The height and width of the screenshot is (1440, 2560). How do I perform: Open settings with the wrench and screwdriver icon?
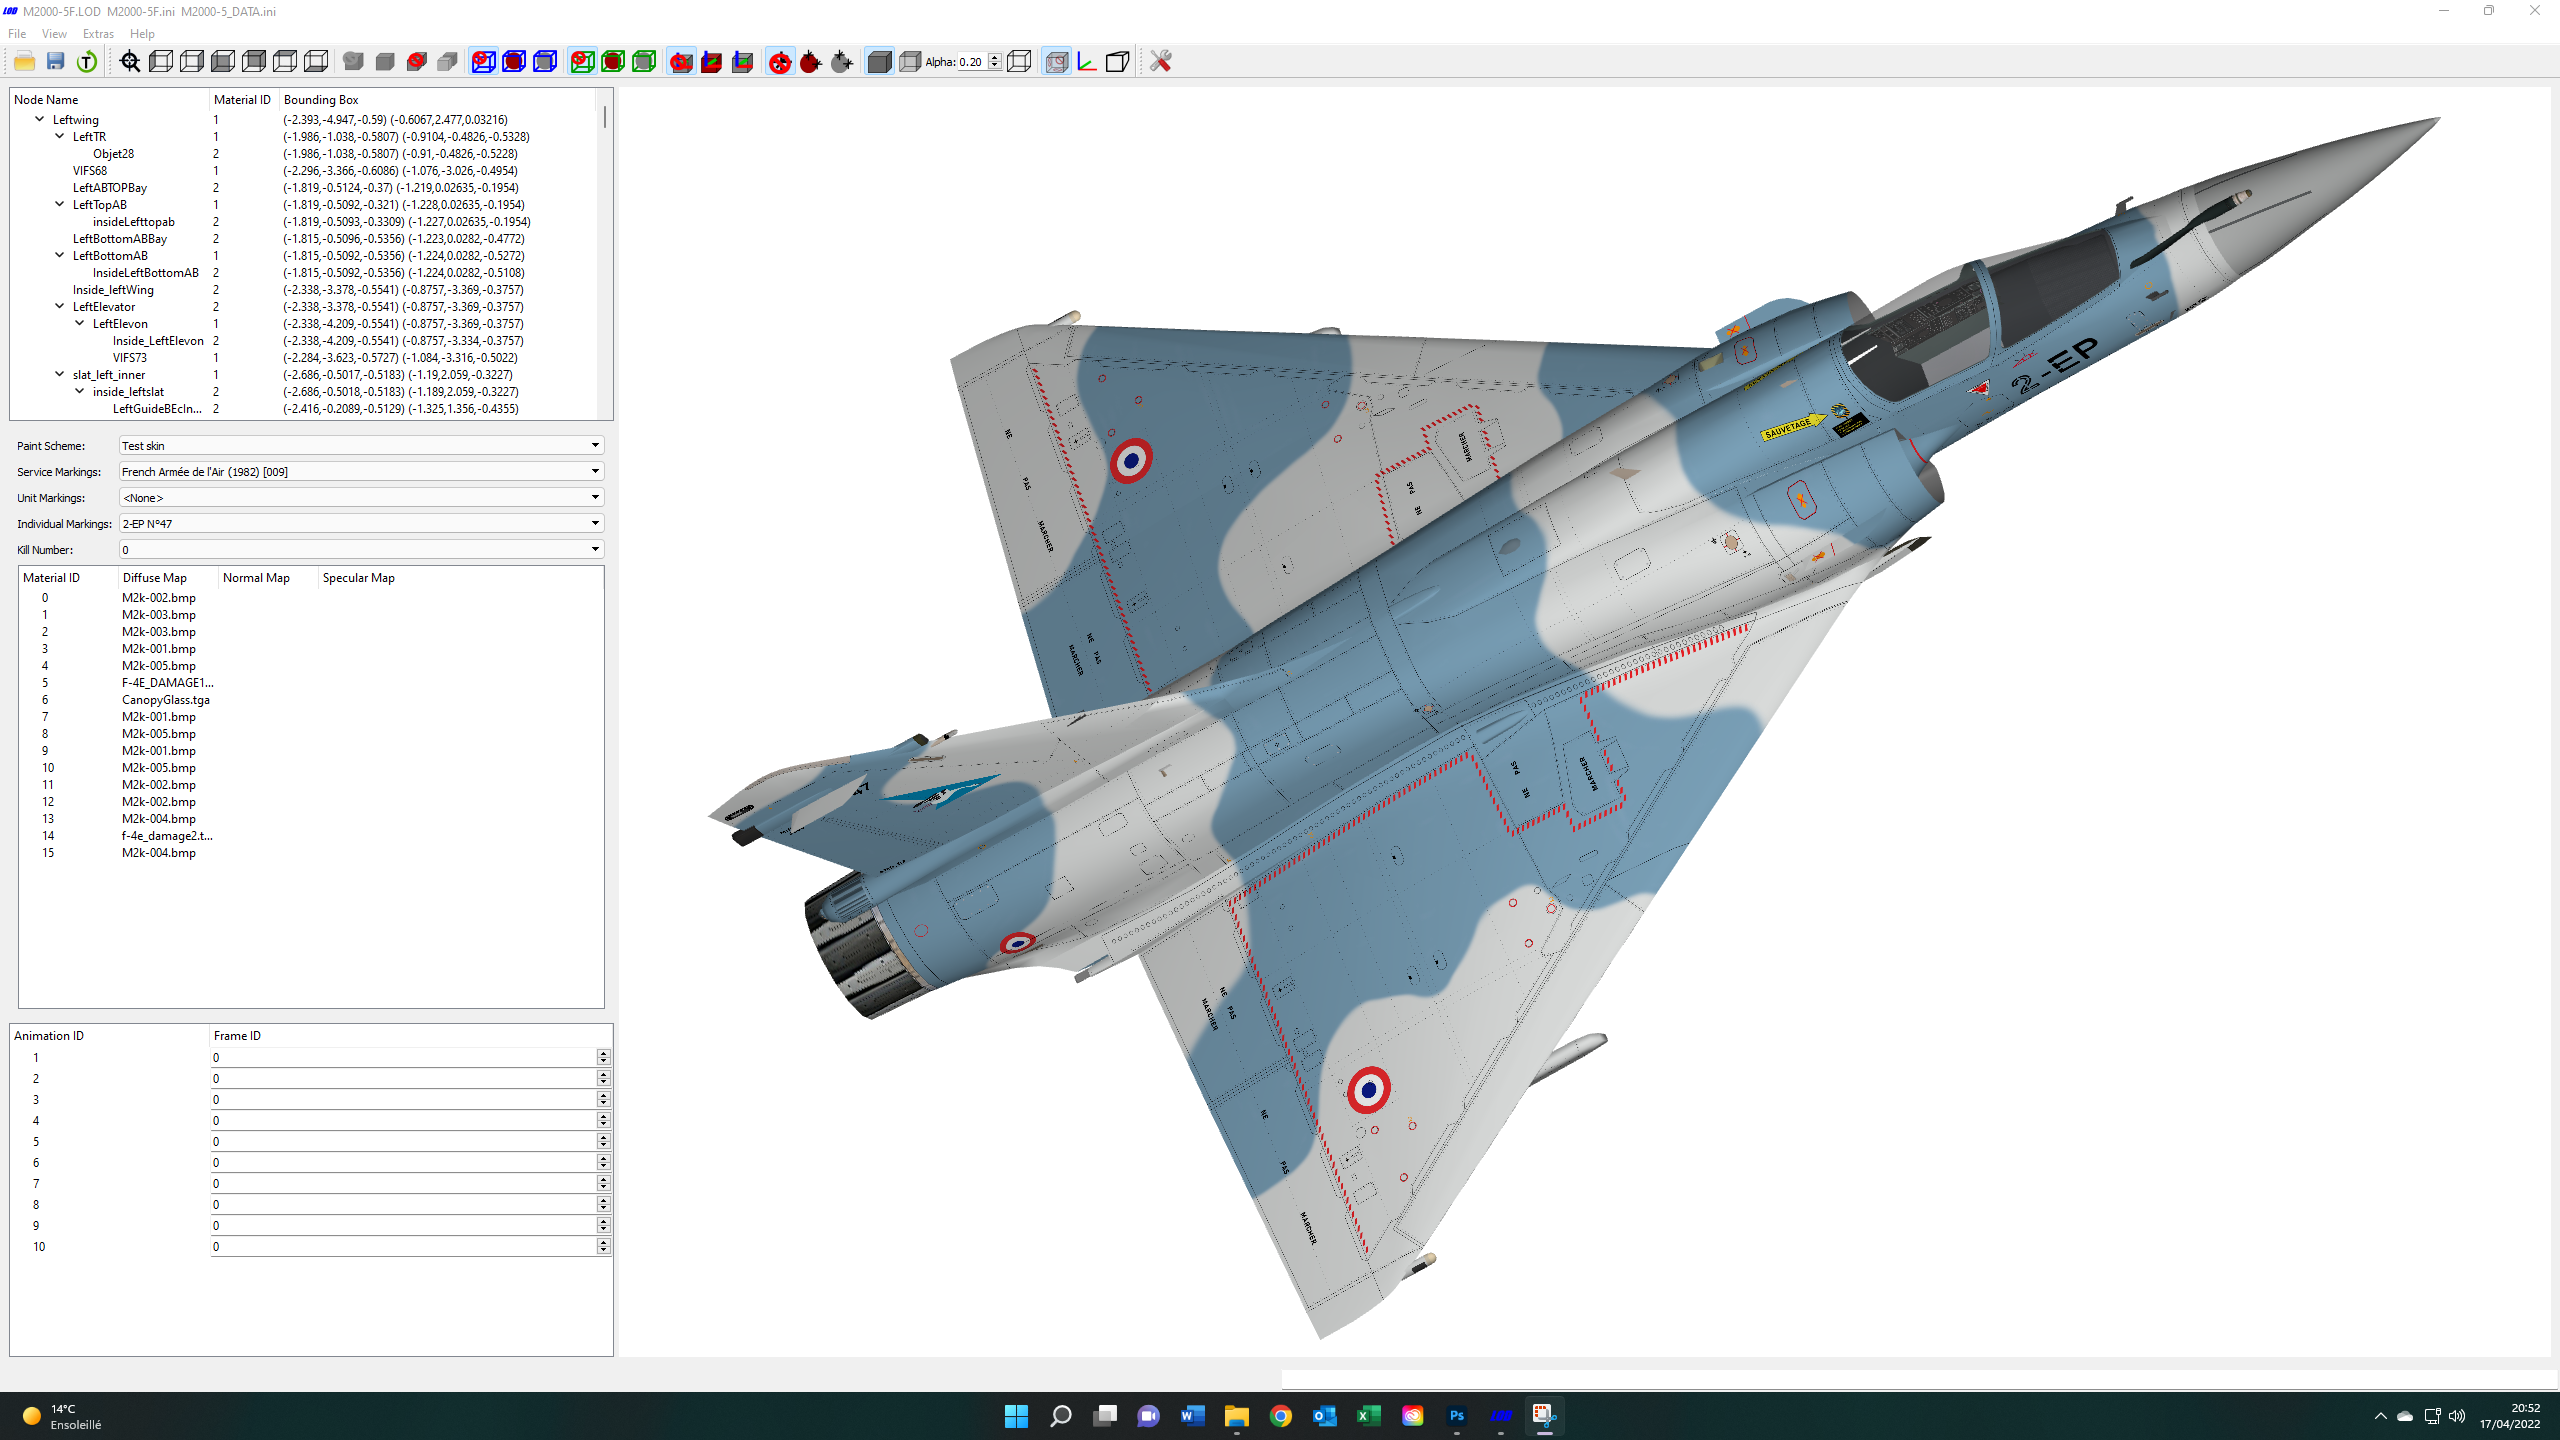[x=1160, y=62]
